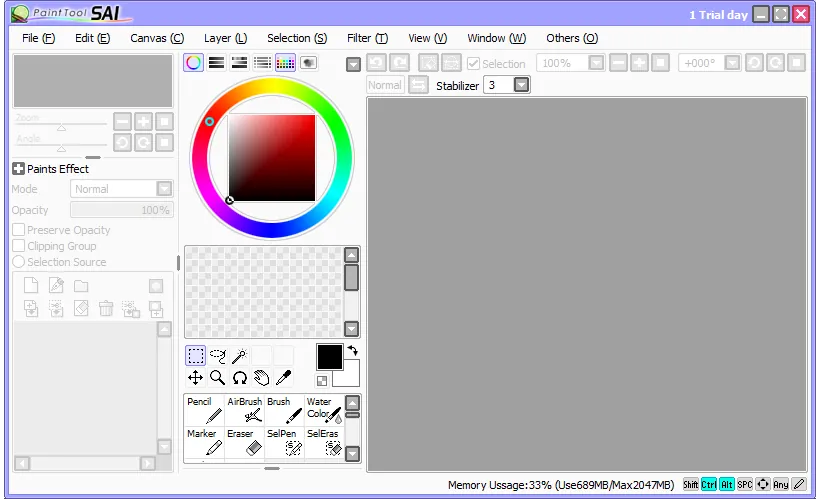
Task: Open the Window menu
Action: point(497,38)
